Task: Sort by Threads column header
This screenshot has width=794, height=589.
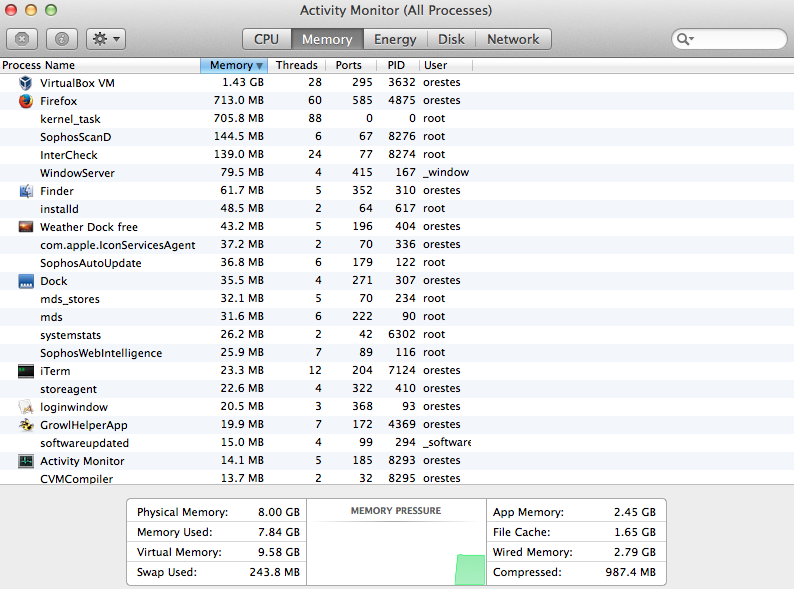Action: tap(296, 65)
